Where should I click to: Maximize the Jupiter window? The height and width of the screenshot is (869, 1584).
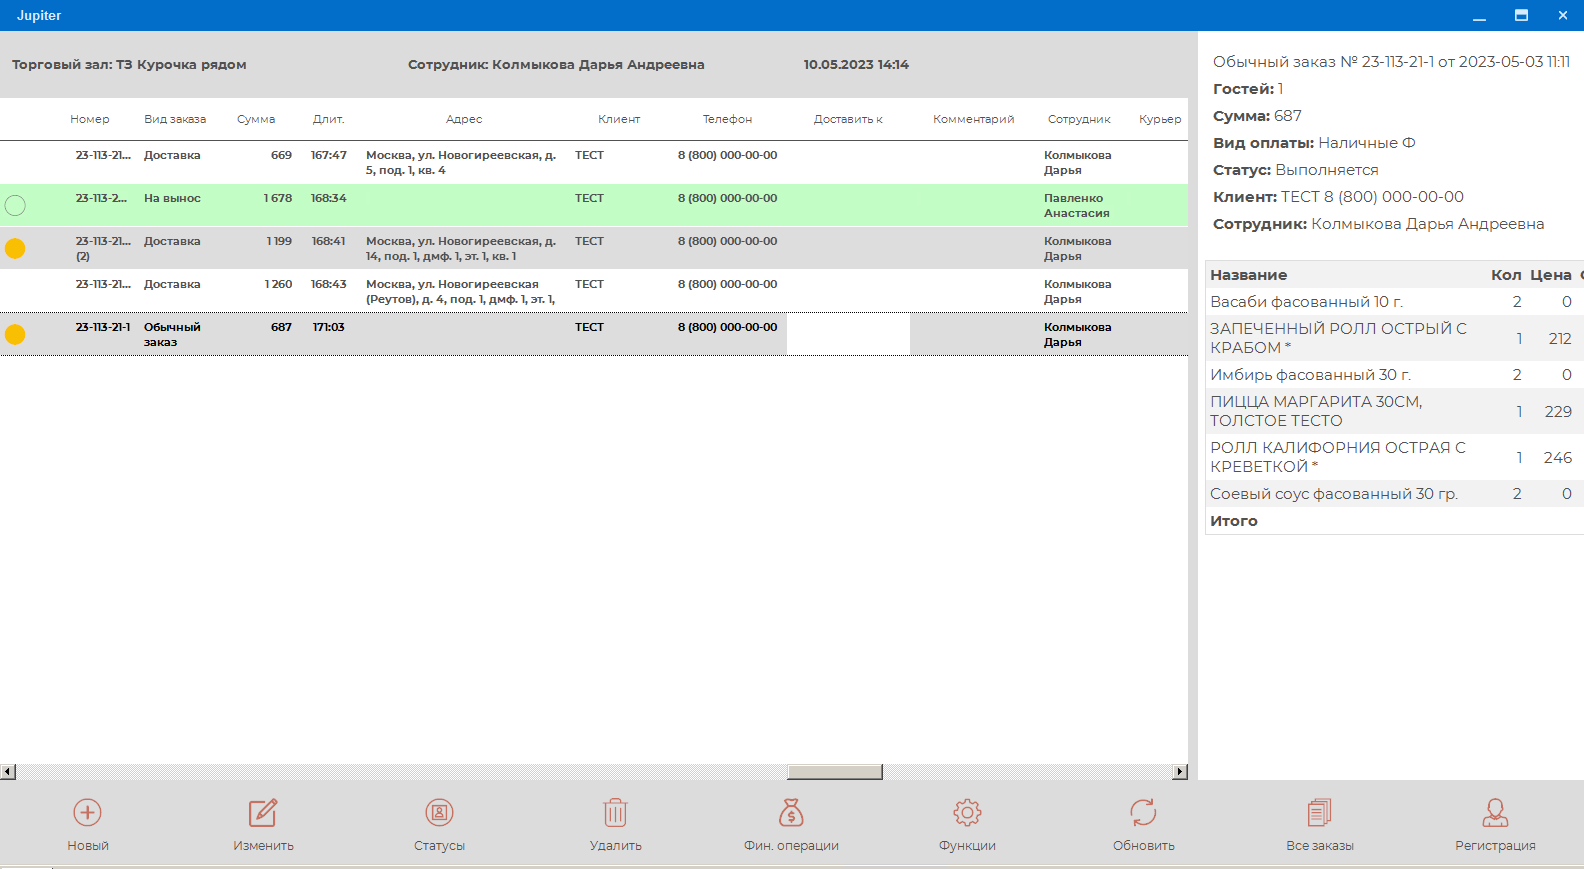(x=1521, y=15)
